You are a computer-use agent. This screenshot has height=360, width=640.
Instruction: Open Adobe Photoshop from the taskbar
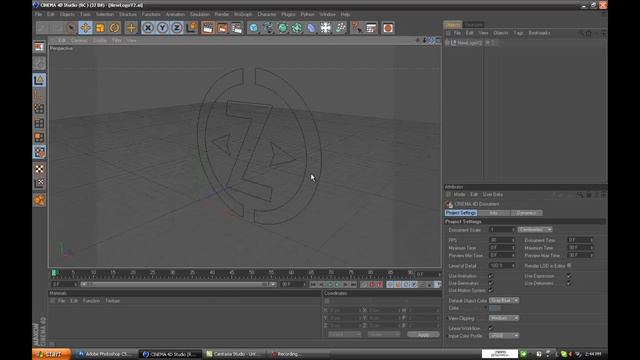coord(106,354)
